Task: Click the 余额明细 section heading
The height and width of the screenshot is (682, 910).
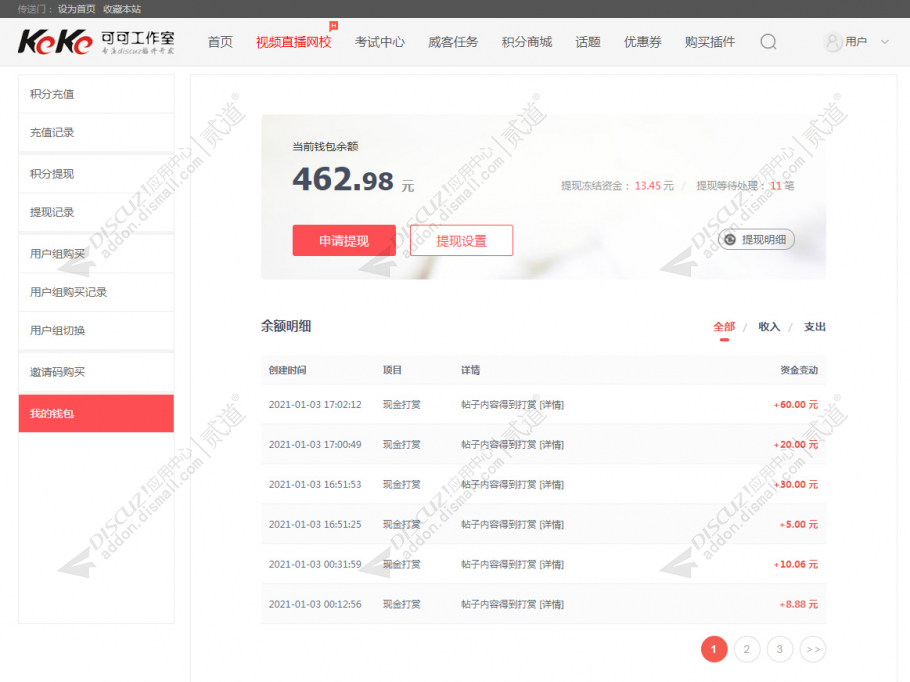Action: 286,326
